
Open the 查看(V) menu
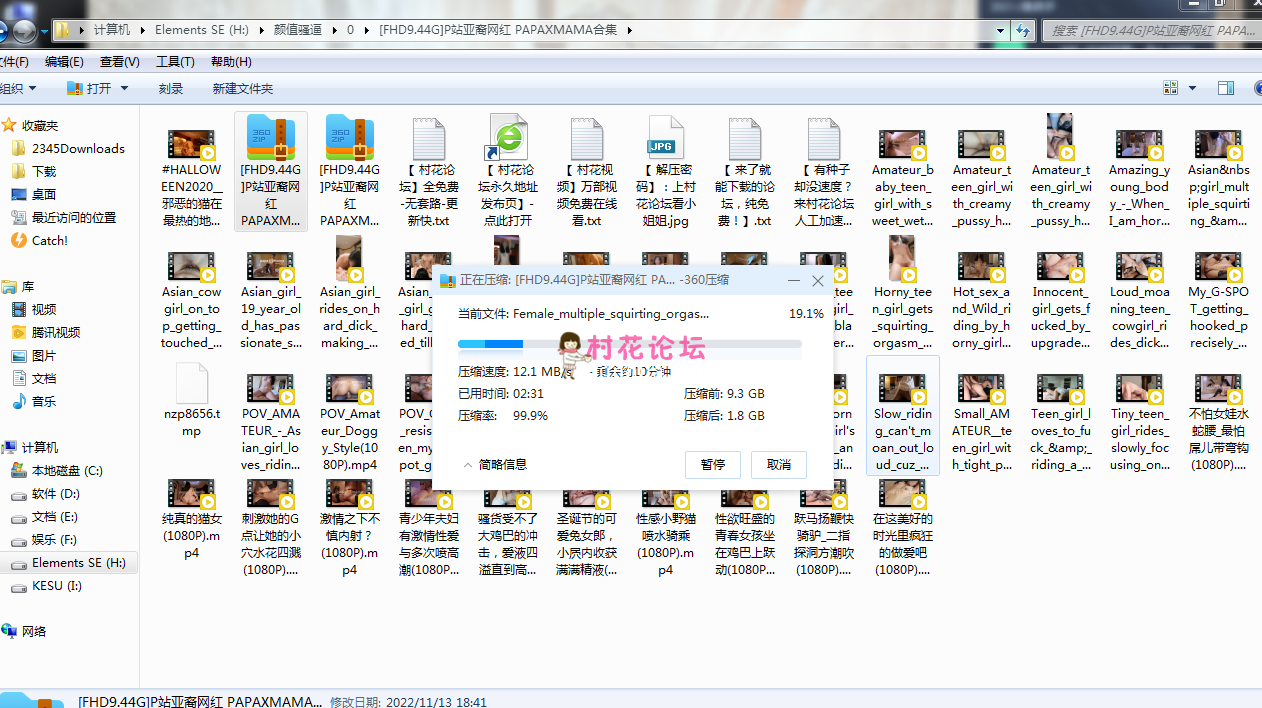point(119,62)
